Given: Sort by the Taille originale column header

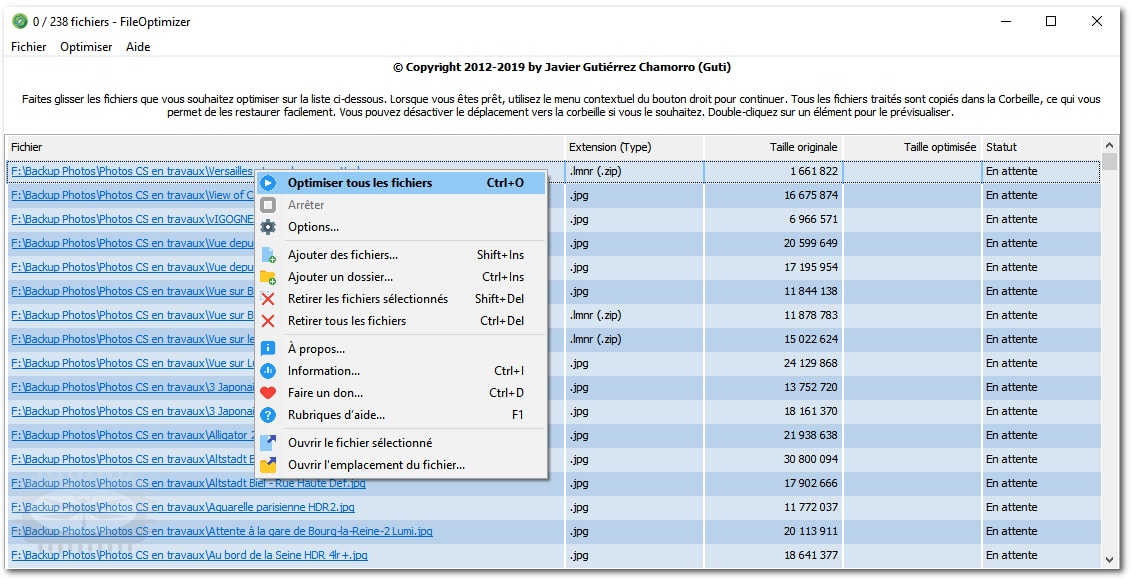Looking at the screenshot, I should pos(773,147).
